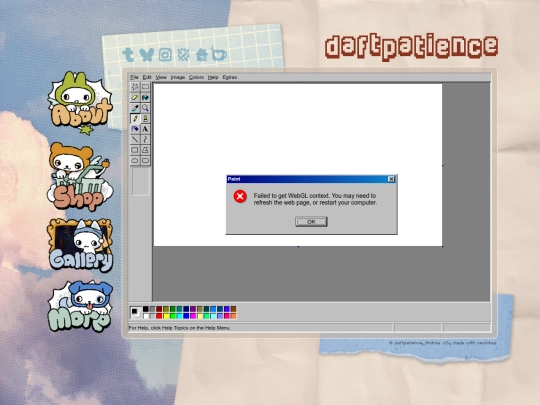
Task: Click the 'Failed to get WebGL context' message
Action: click(x=315, y=199)
